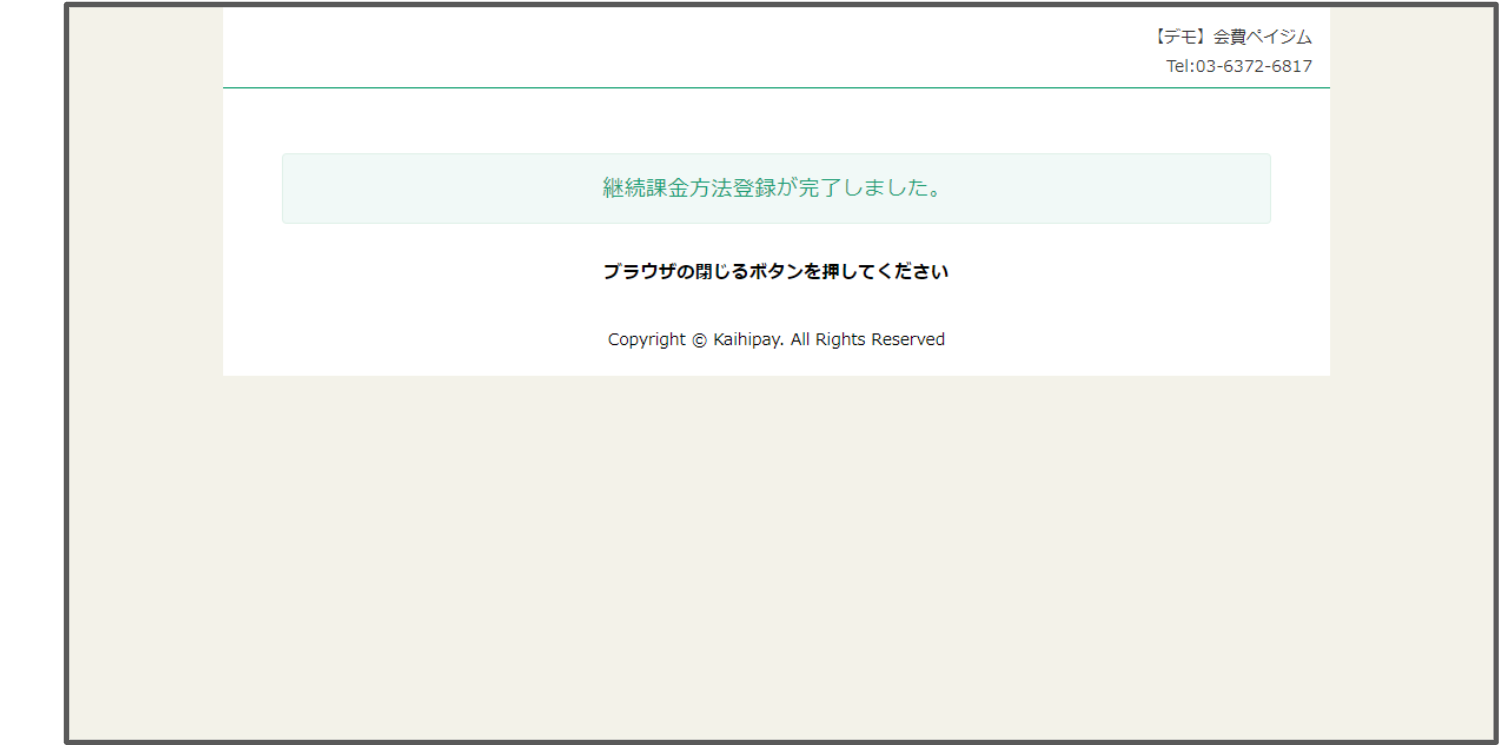
Task: Select the Tel:03-6372-6817 phone number
Action: point(1240,66)
